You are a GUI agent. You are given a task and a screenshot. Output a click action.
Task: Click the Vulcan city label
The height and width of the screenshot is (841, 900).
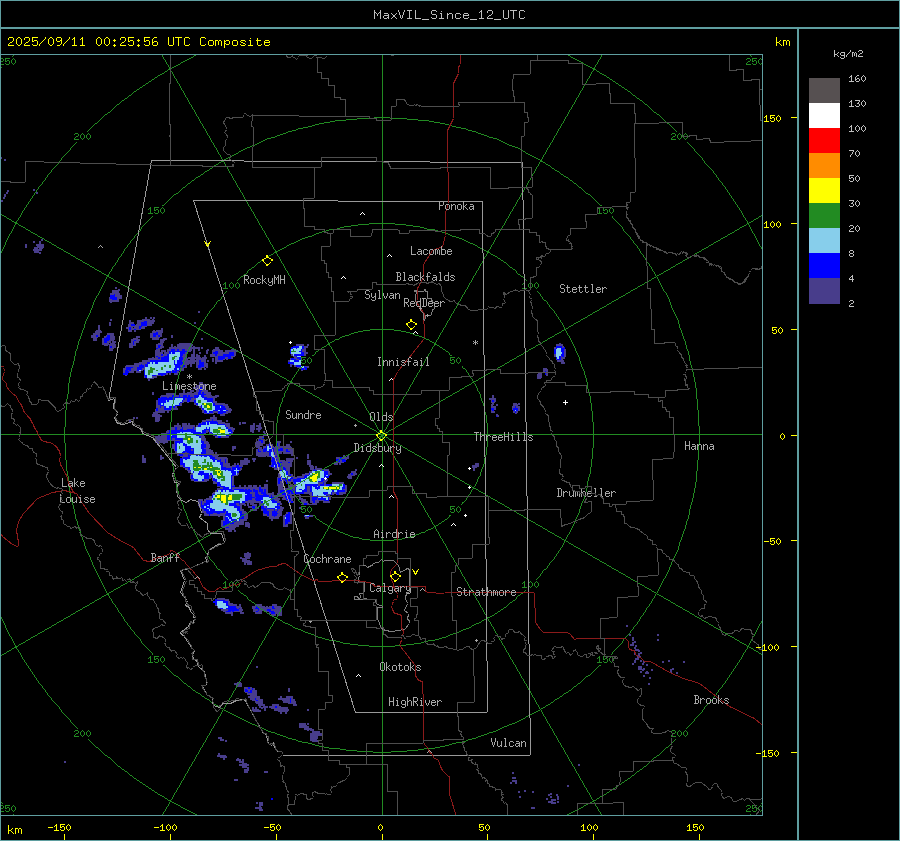click(508, 743)
